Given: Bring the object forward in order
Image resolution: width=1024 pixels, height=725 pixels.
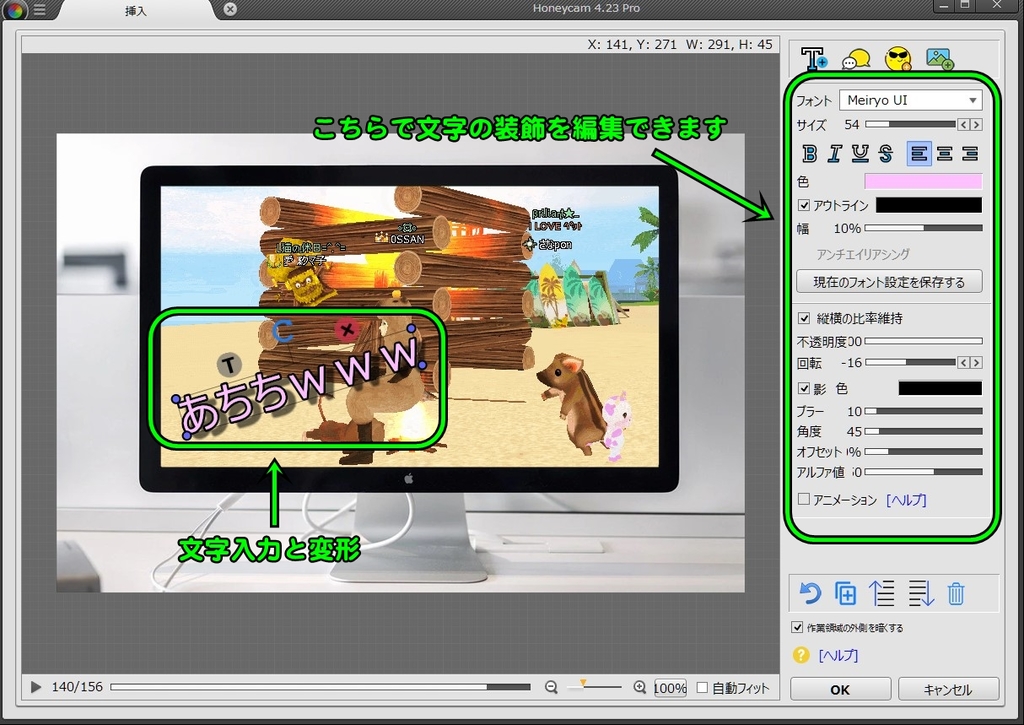Looking at the screenshot, I should click(x=882, y=594).
